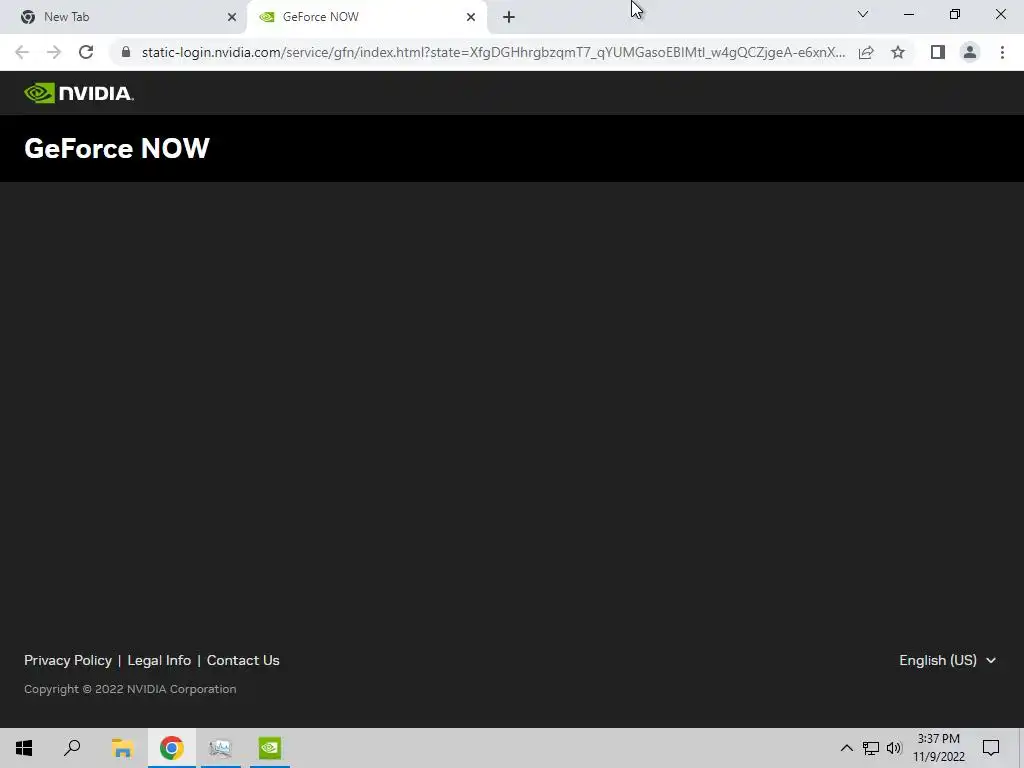Switch to the New Tab tab

[124, 17]
